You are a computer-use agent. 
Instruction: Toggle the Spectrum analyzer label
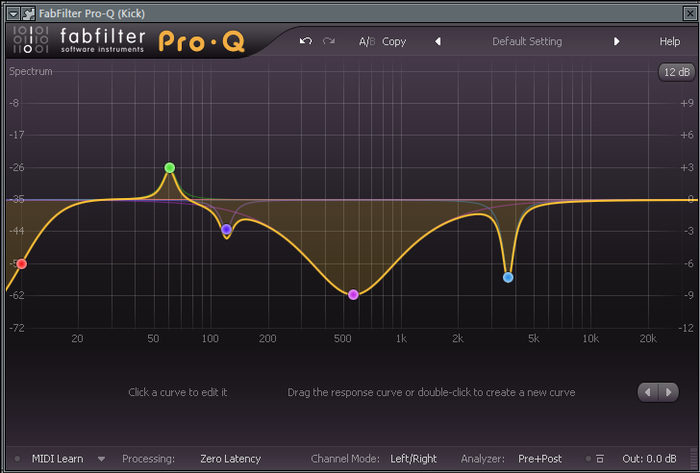(31, 71)
